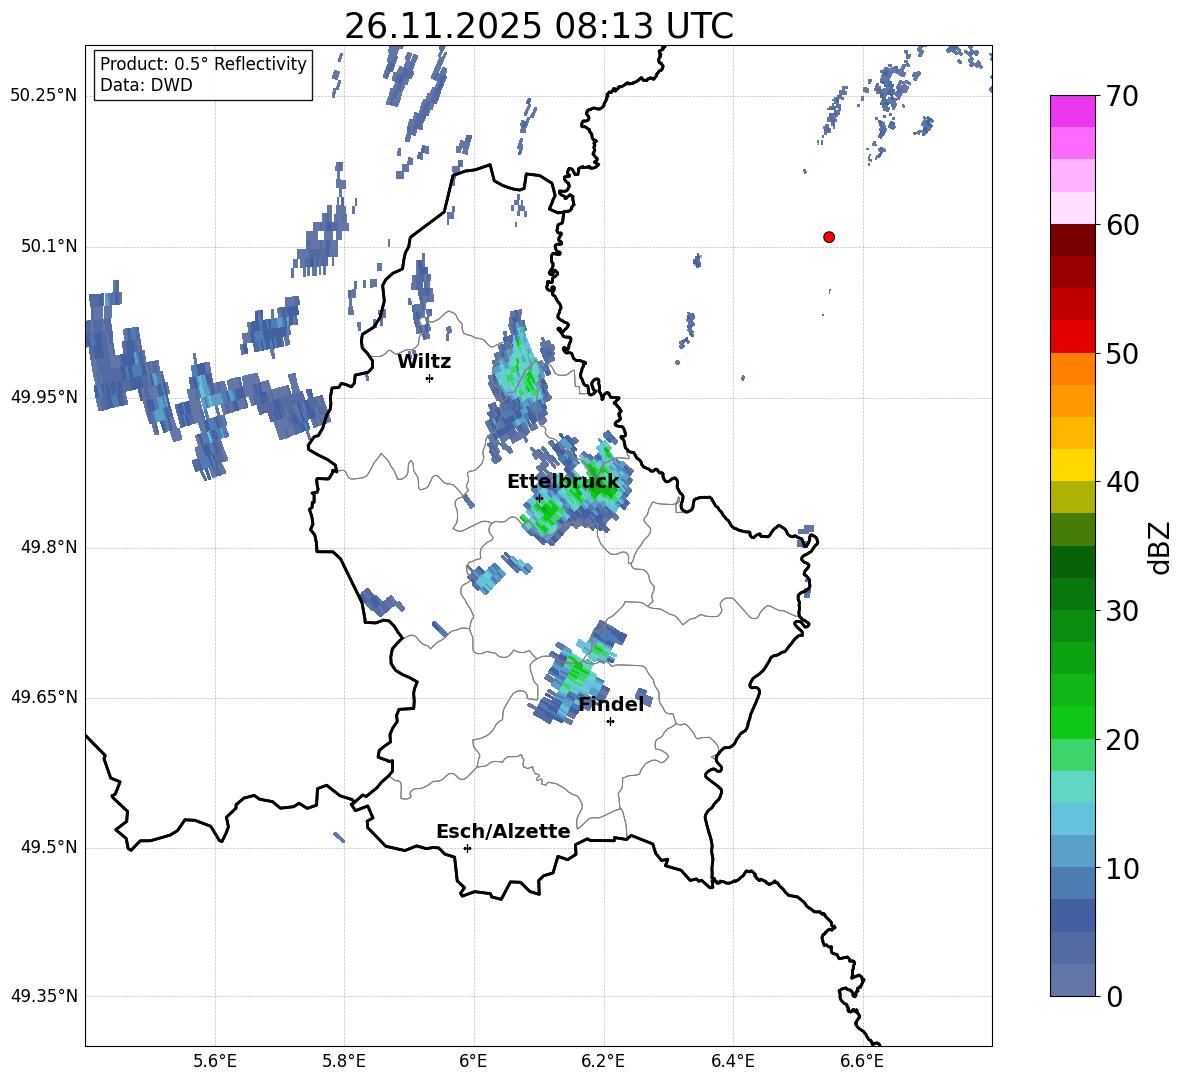
Task: Click the 40 colorbar tick label
Action: coord(1123,482)
